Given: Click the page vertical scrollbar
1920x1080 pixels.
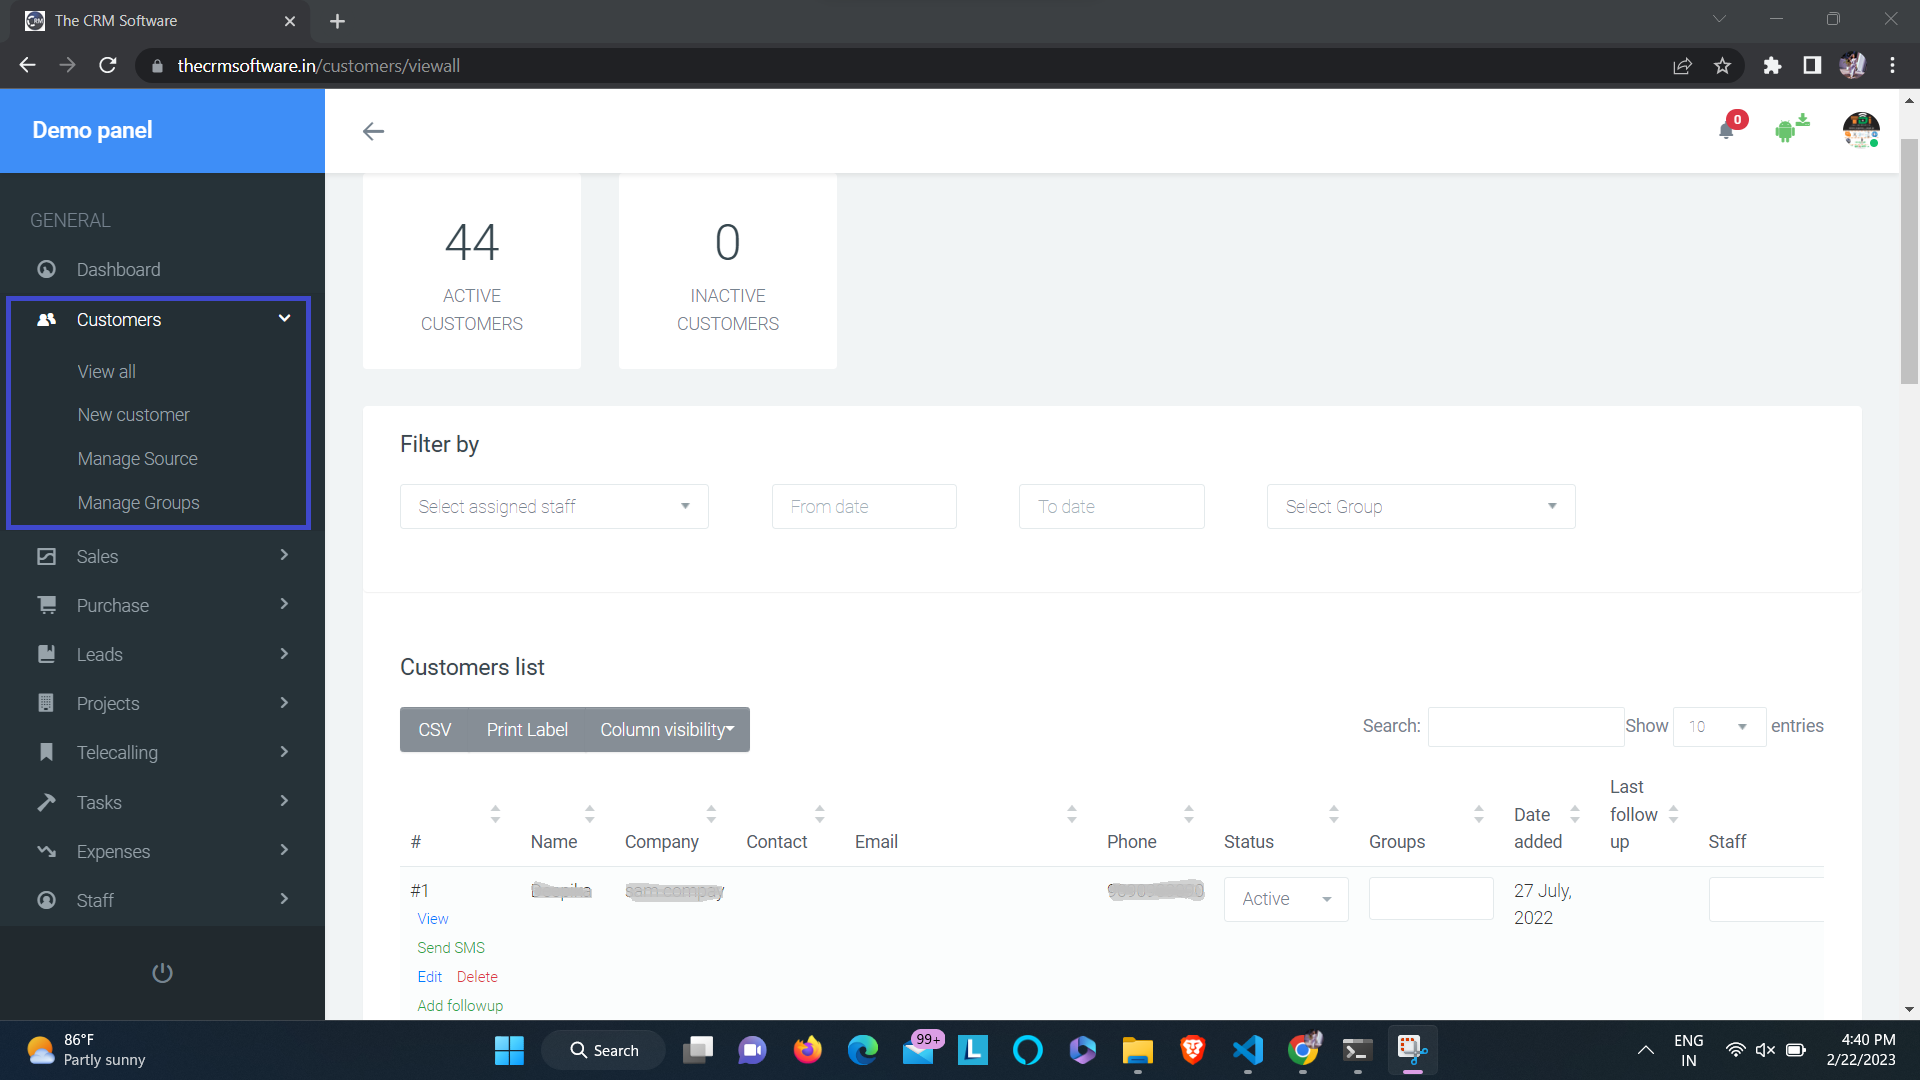Looking at the screenshot, I should click(1909, 260).
